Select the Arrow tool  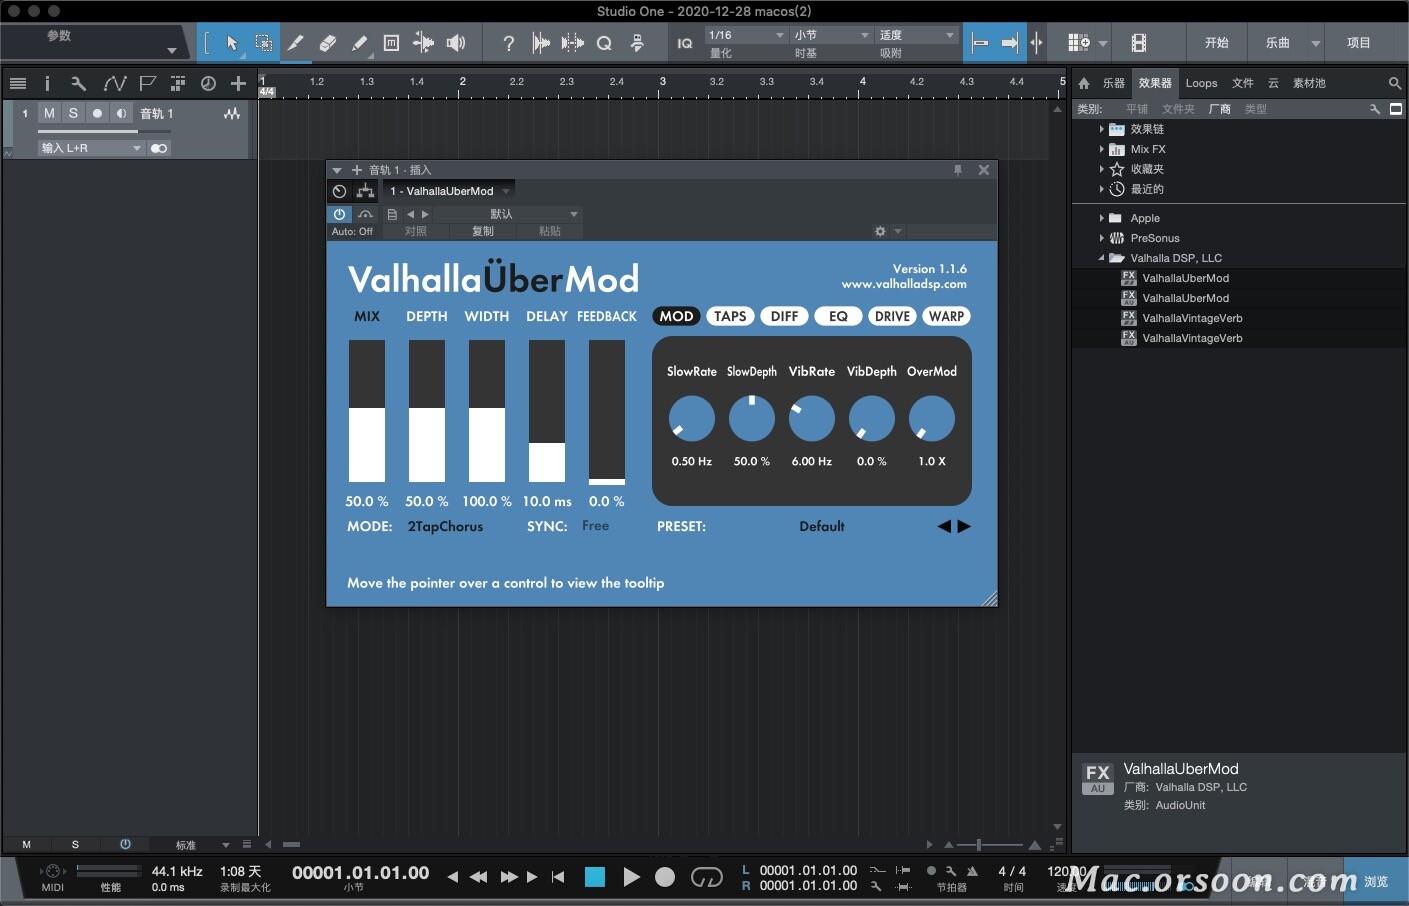(232, 43)
